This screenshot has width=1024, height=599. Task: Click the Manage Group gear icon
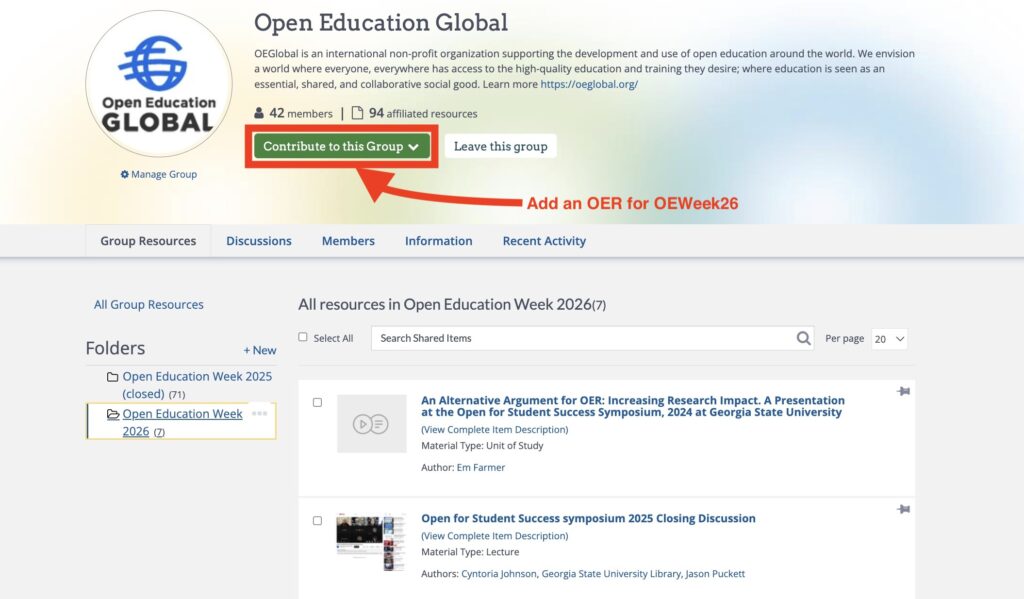pos(125,175)
